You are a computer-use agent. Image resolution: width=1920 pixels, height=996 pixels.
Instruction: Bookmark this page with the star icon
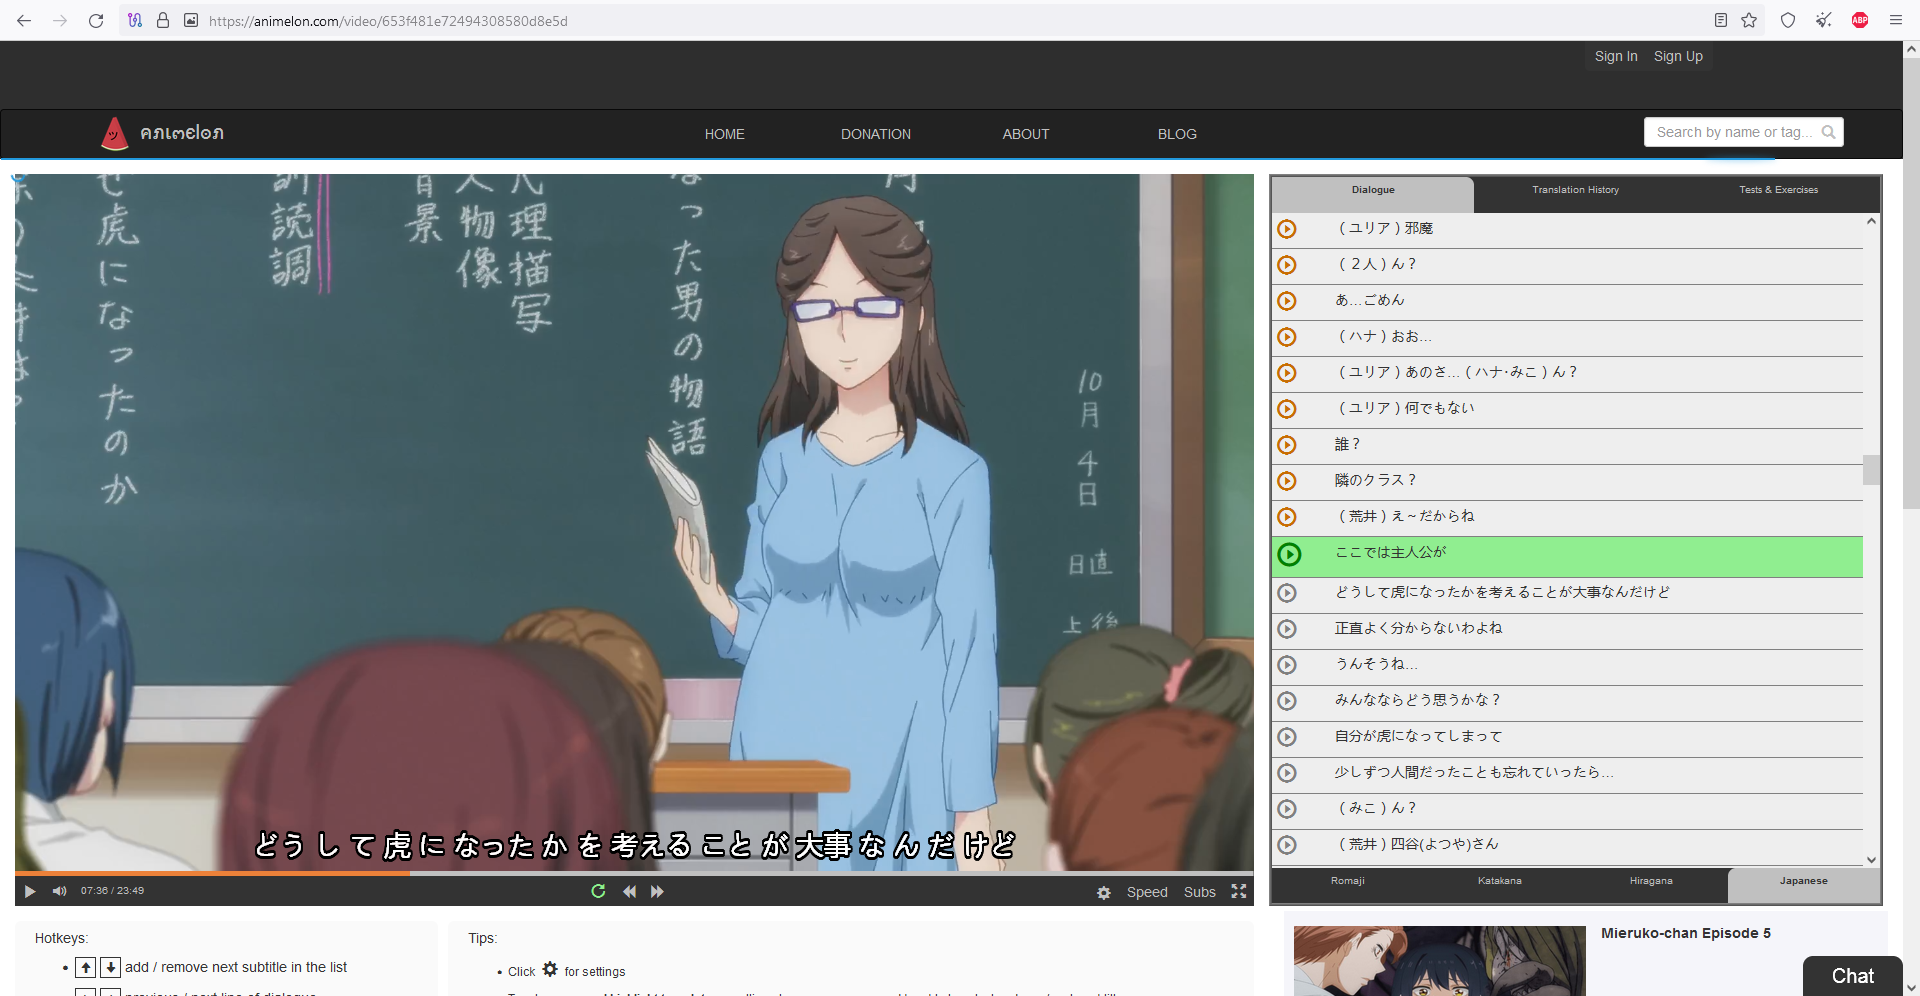pos(1749,20)
